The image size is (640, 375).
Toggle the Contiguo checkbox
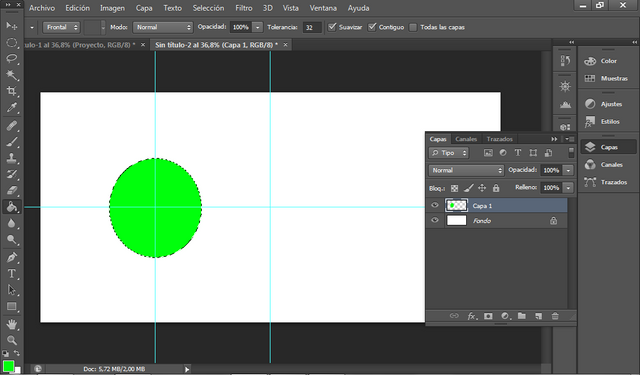[x=372, y=27]
